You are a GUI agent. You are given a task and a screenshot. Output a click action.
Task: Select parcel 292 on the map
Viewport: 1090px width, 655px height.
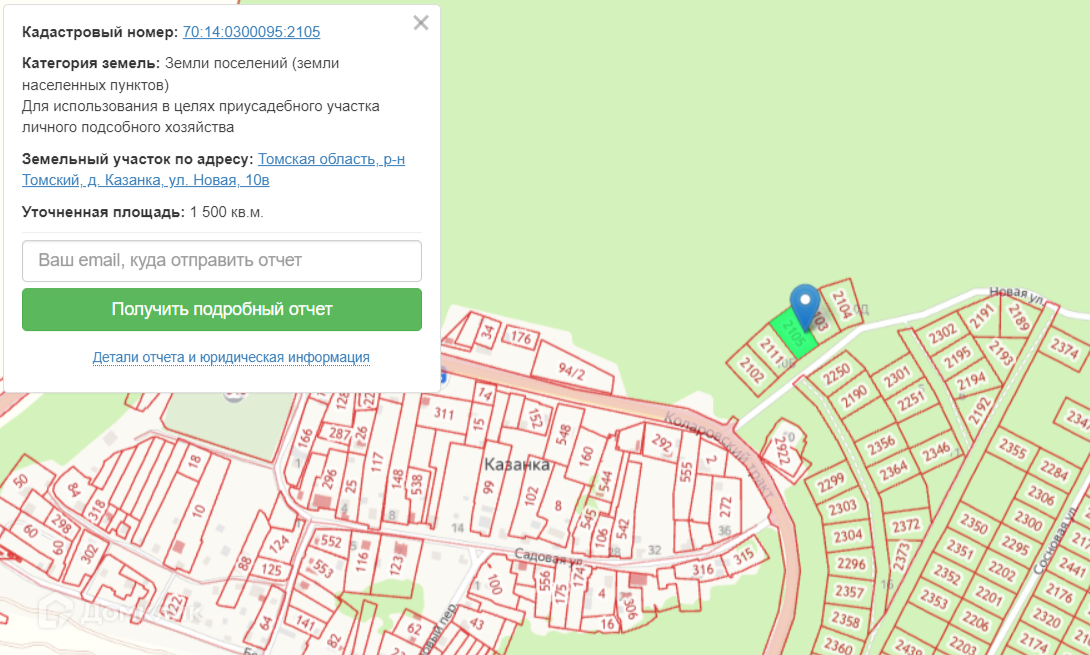tap(661, 443)
